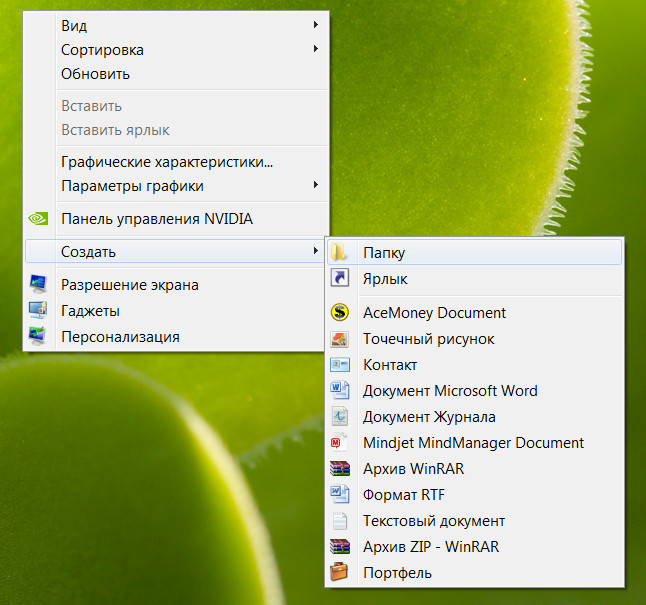Click the RTF document icon beside Формат RTF
The width and height of the screenshot is (646, 605).
click(340, 495)
